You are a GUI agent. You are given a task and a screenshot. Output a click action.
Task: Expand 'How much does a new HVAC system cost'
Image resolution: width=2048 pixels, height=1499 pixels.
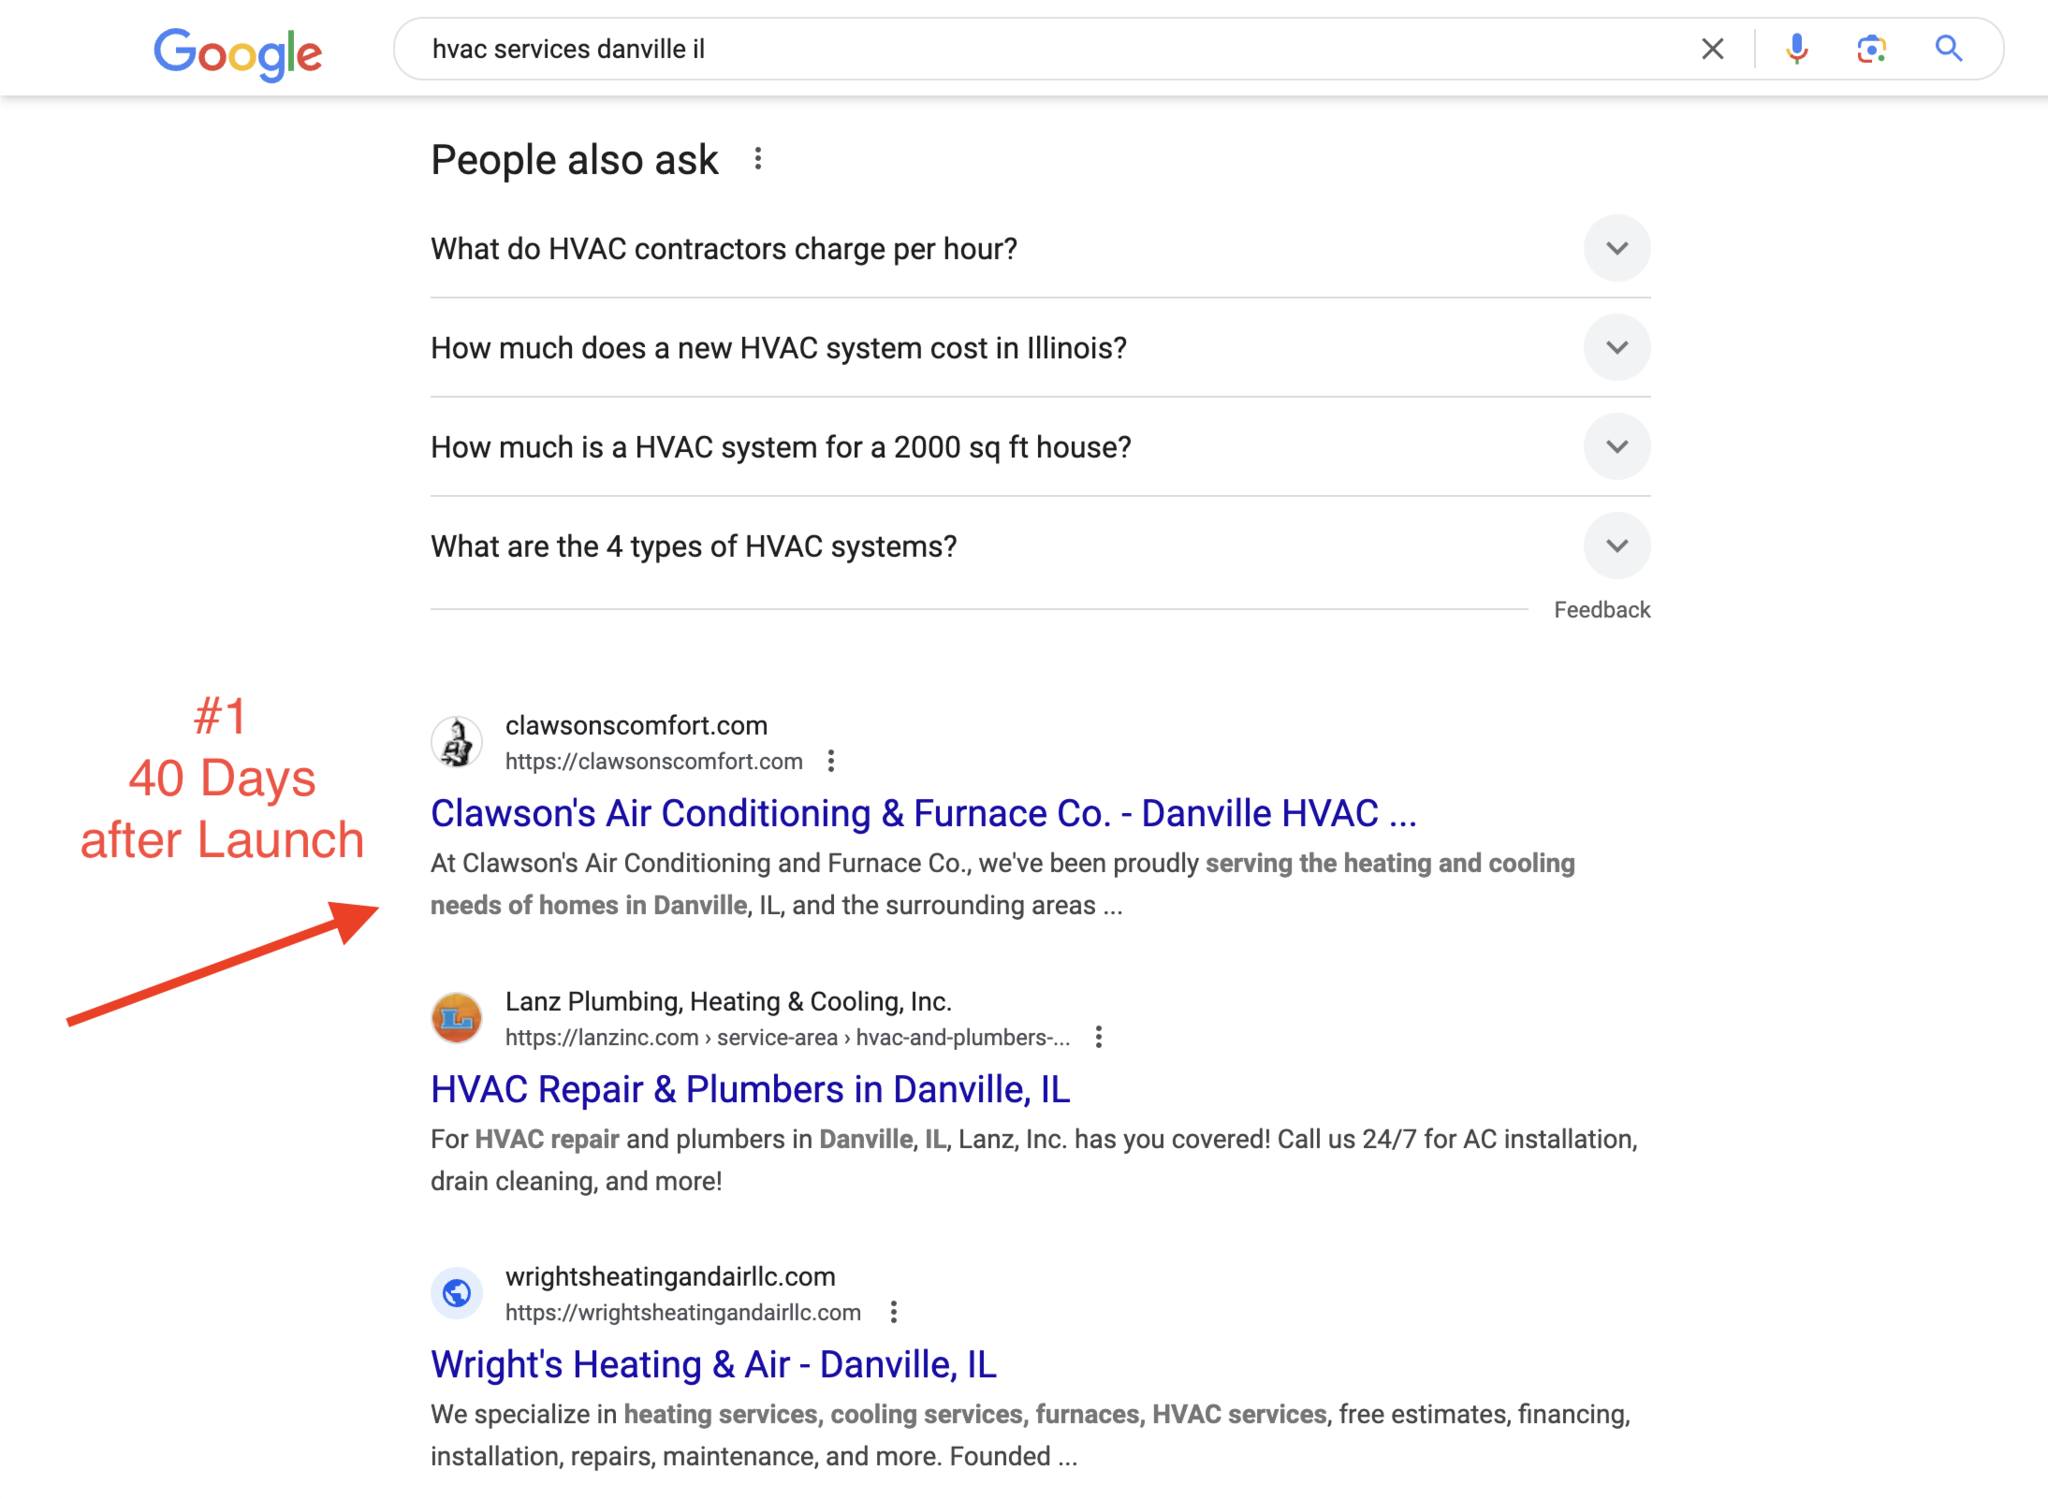(x=1040, y=347)
